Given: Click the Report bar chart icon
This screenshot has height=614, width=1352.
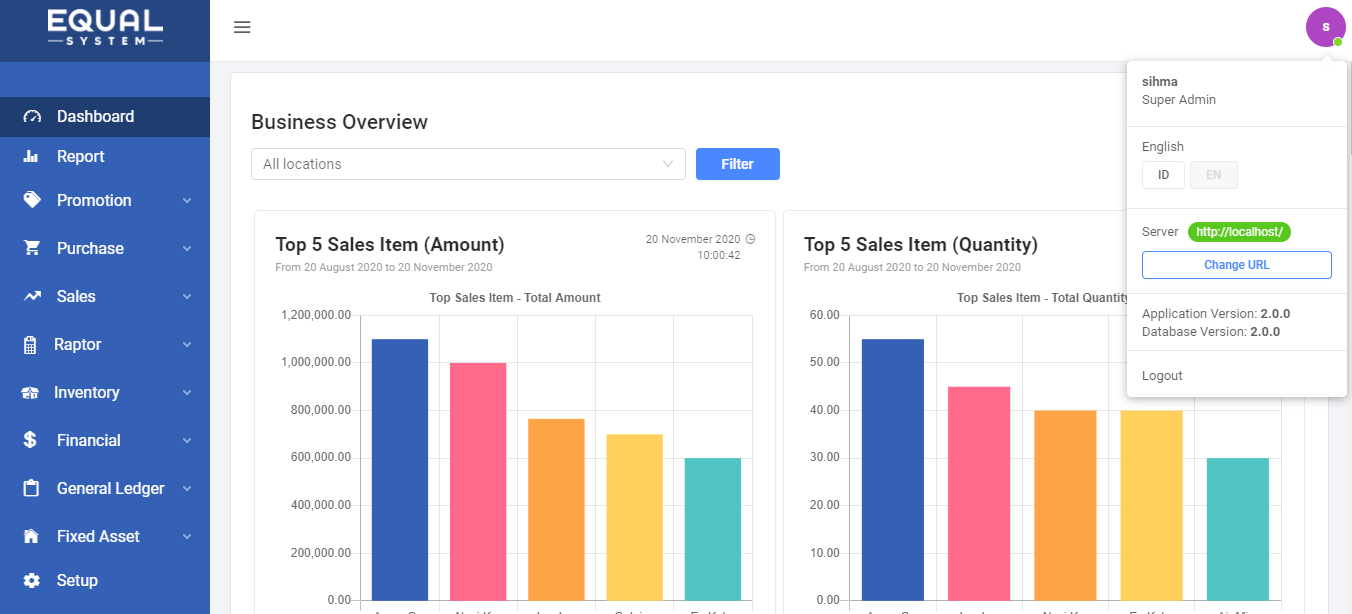Looking at the screenshot, I should point(32,157).
